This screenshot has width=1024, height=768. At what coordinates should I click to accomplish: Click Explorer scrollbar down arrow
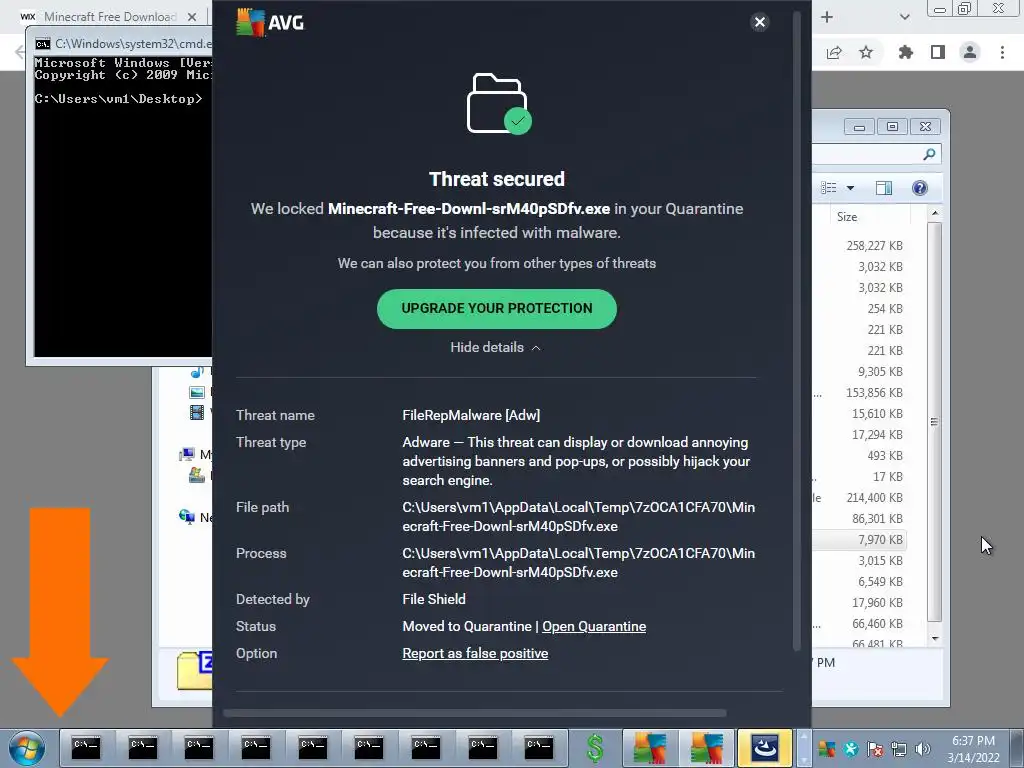[935, 638]
